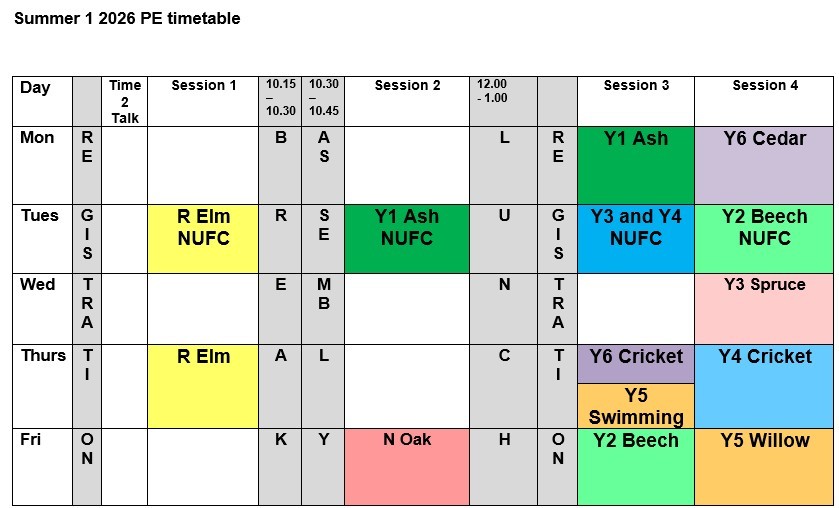Viewport: 839px width, 508px height.
Task: Click the Summer 1 2026 PE timetable title
Action: pyautogui.click(x=127, y=18)
